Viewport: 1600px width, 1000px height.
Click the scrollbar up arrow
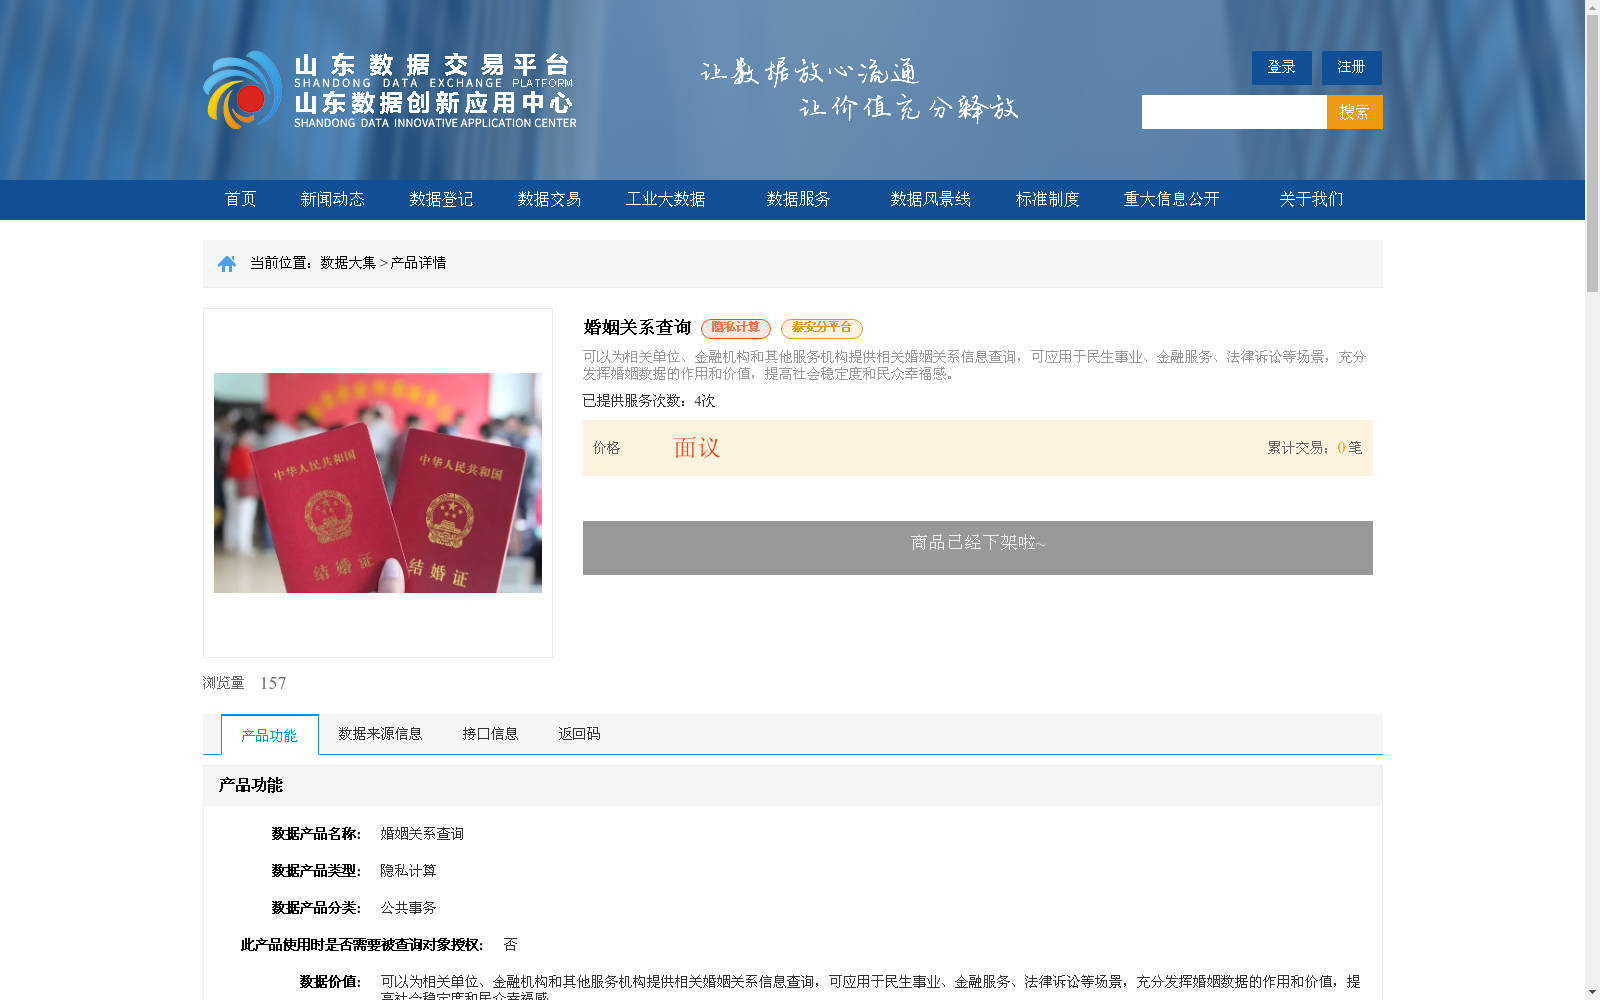1592,8
